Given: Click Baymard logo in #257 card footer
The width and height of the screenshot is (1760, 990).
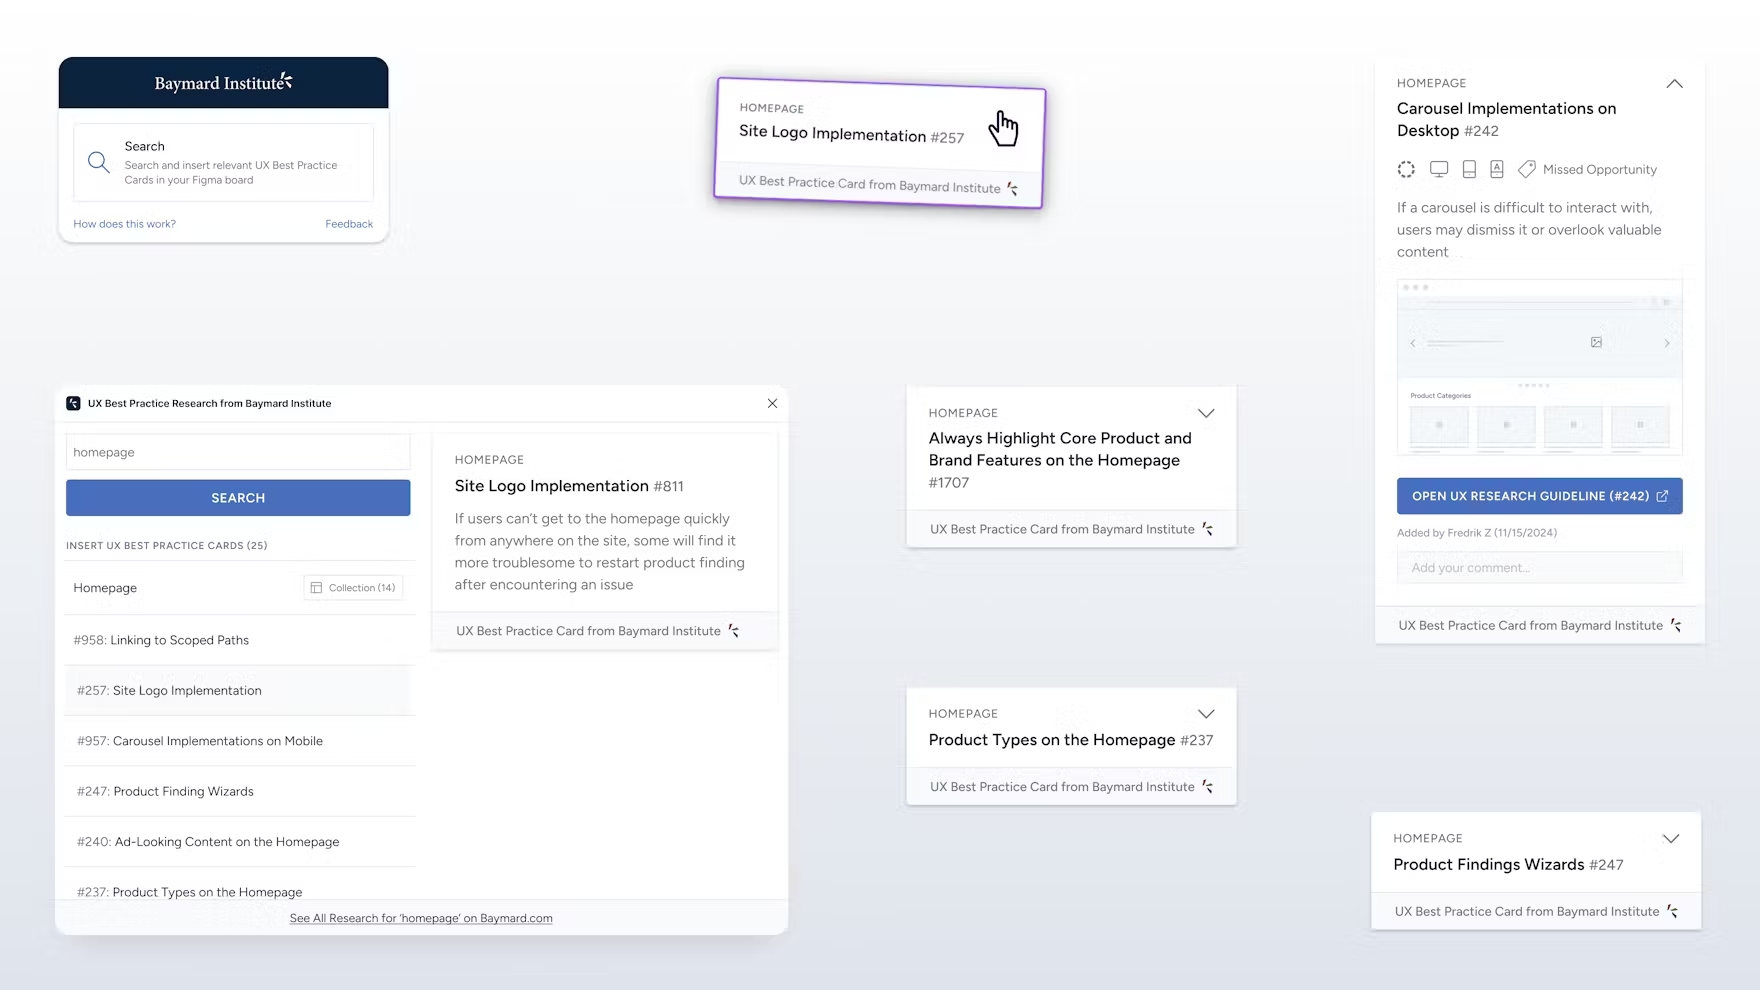Looking at the screenshot, I should coord(1013,189).
